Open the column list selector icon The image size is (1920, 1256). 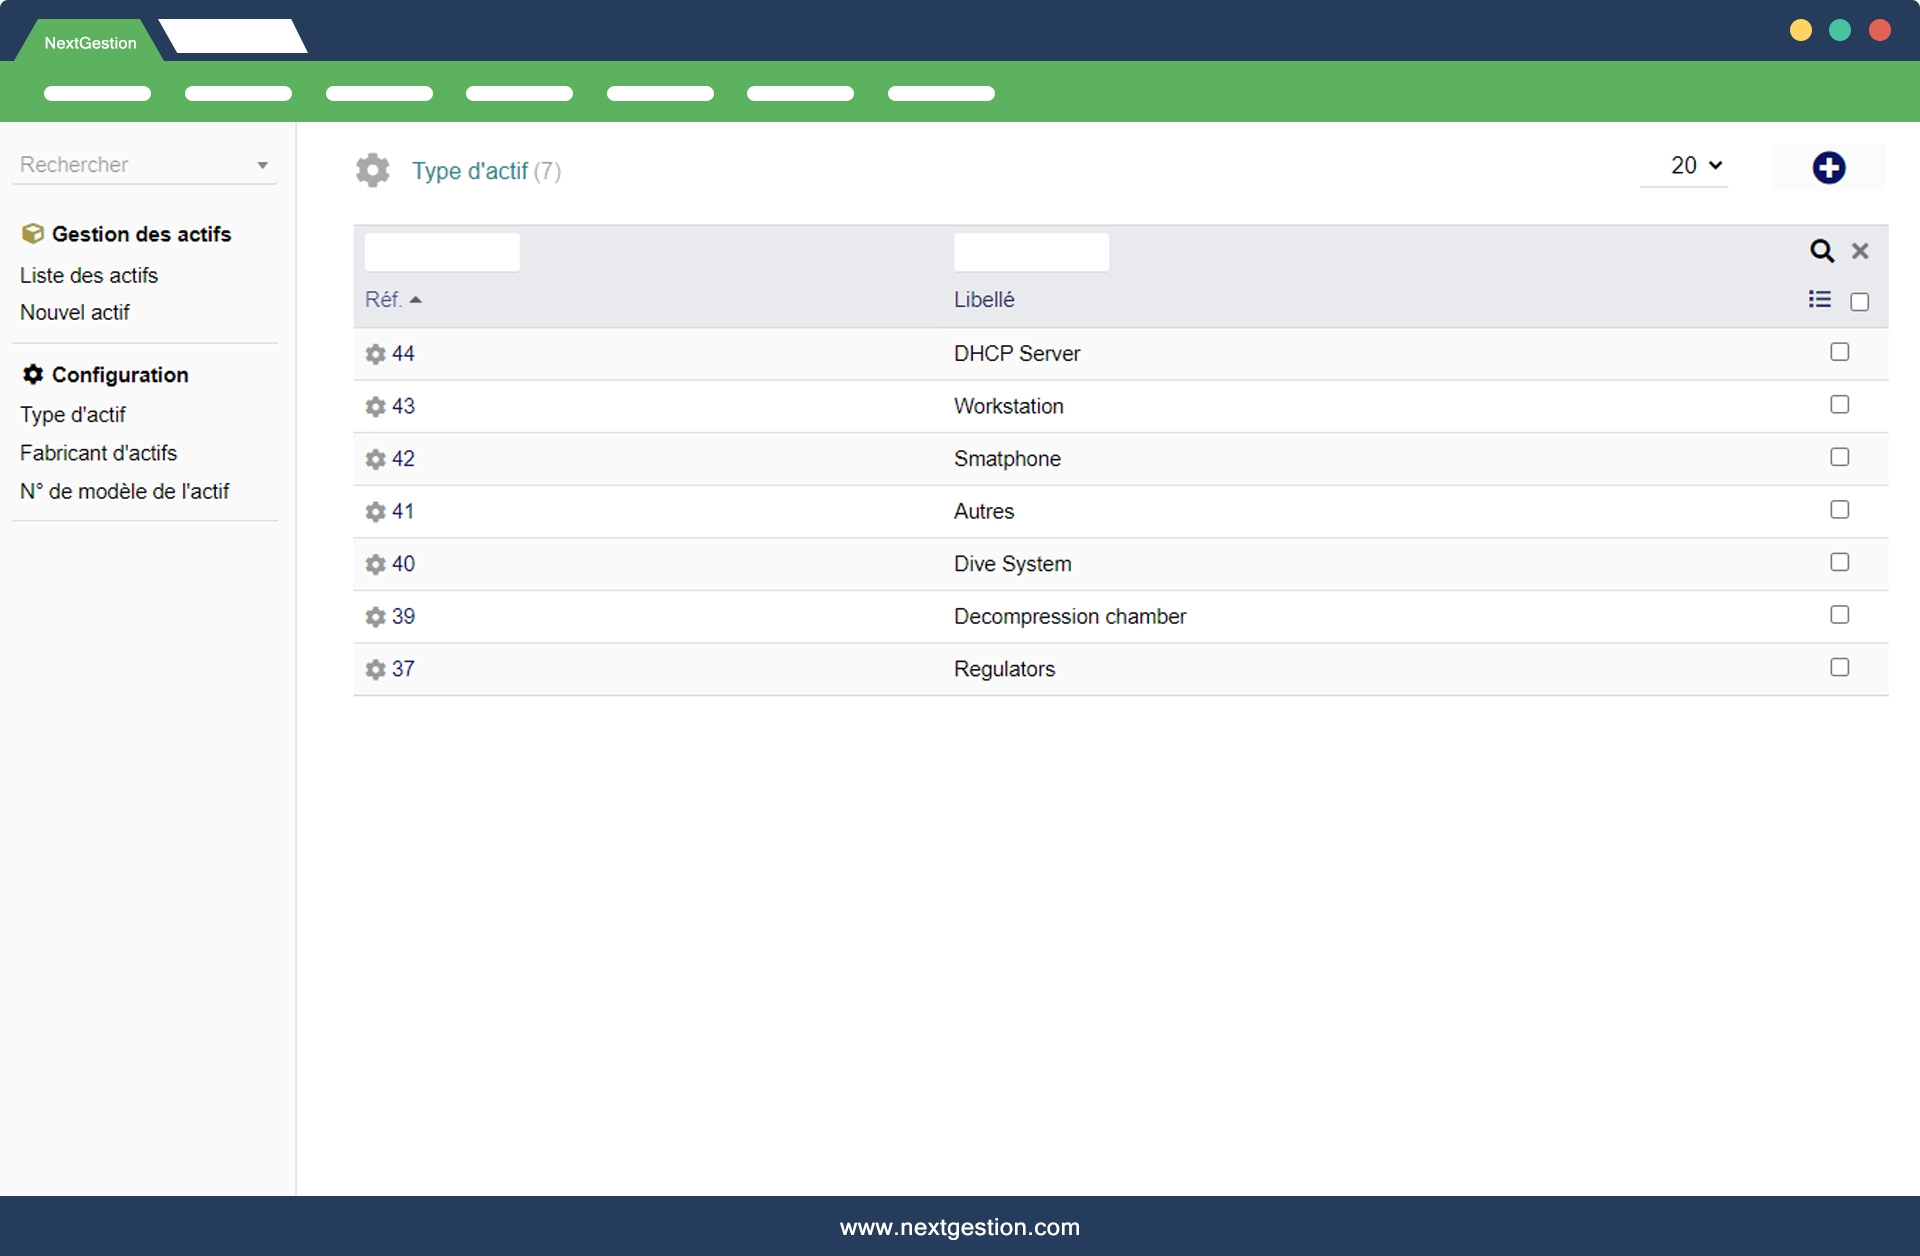tap(1819, 299)
